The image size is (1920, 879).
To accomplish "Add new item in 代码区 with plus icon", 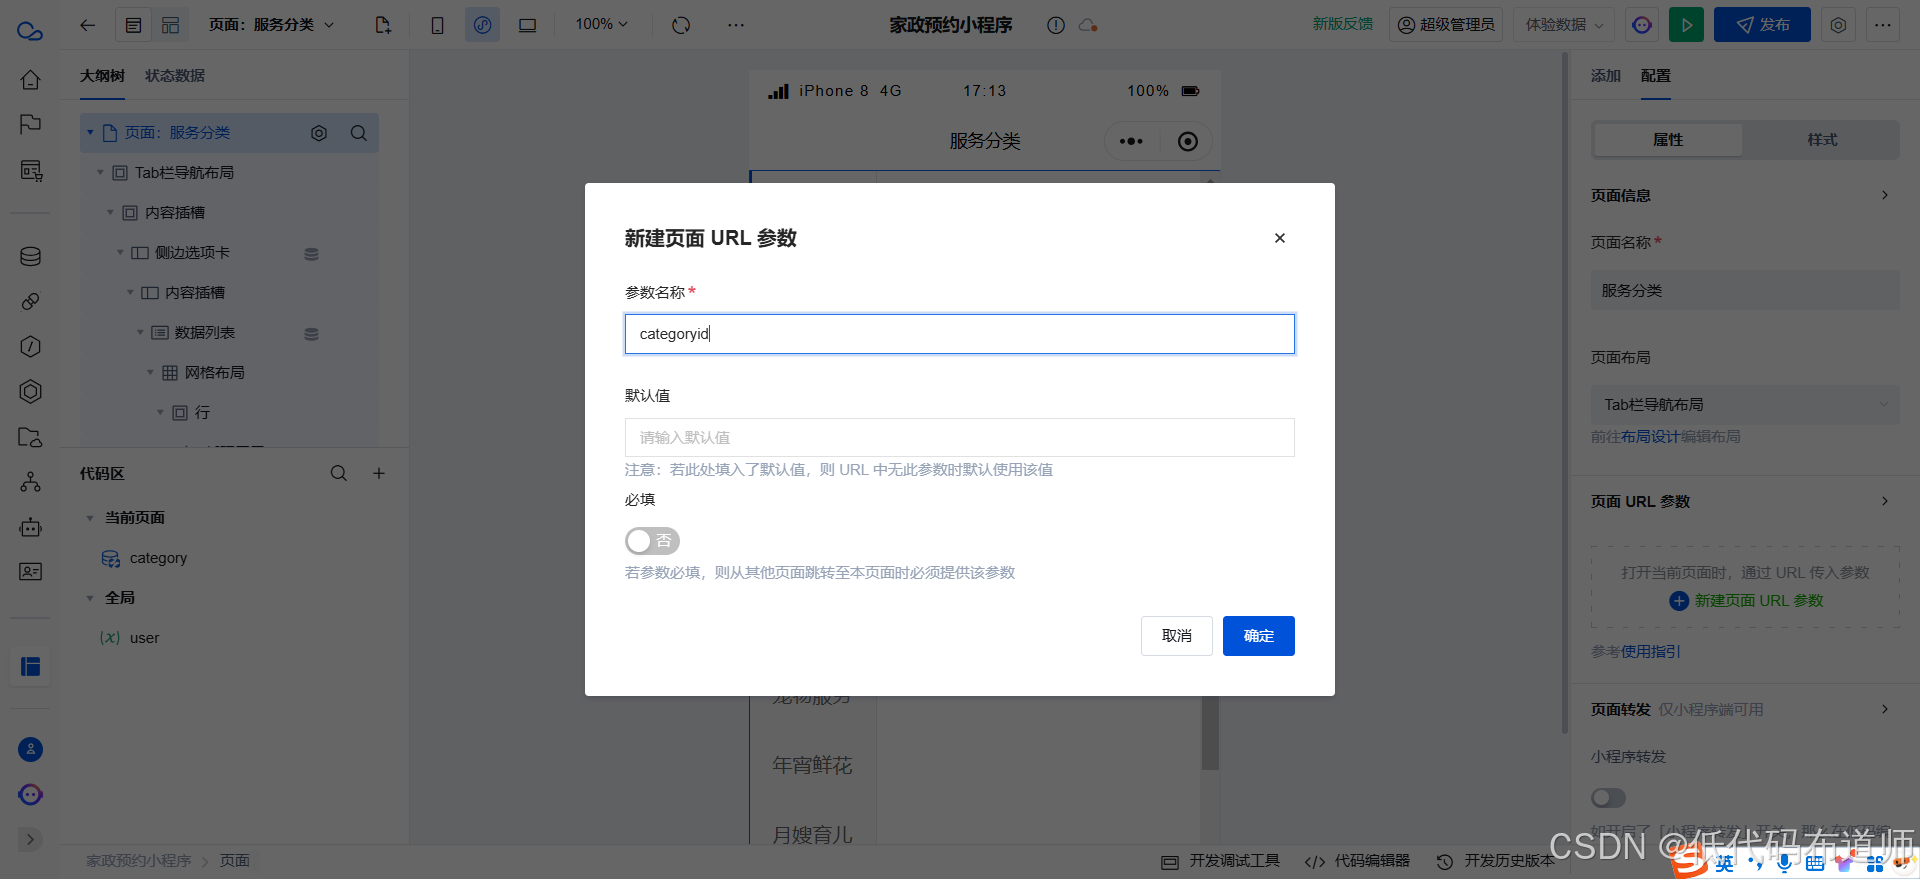I will pos(379,473).
